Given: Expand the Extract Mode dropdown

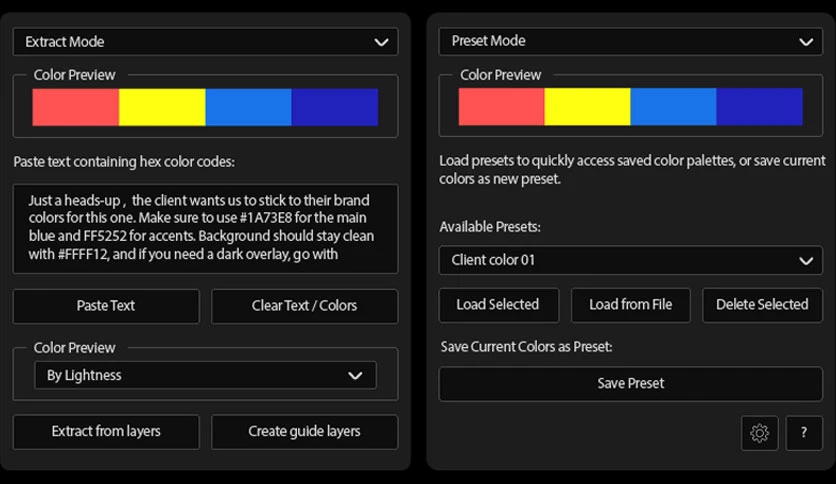Looking at the screenshot, I should coord(205,42).
